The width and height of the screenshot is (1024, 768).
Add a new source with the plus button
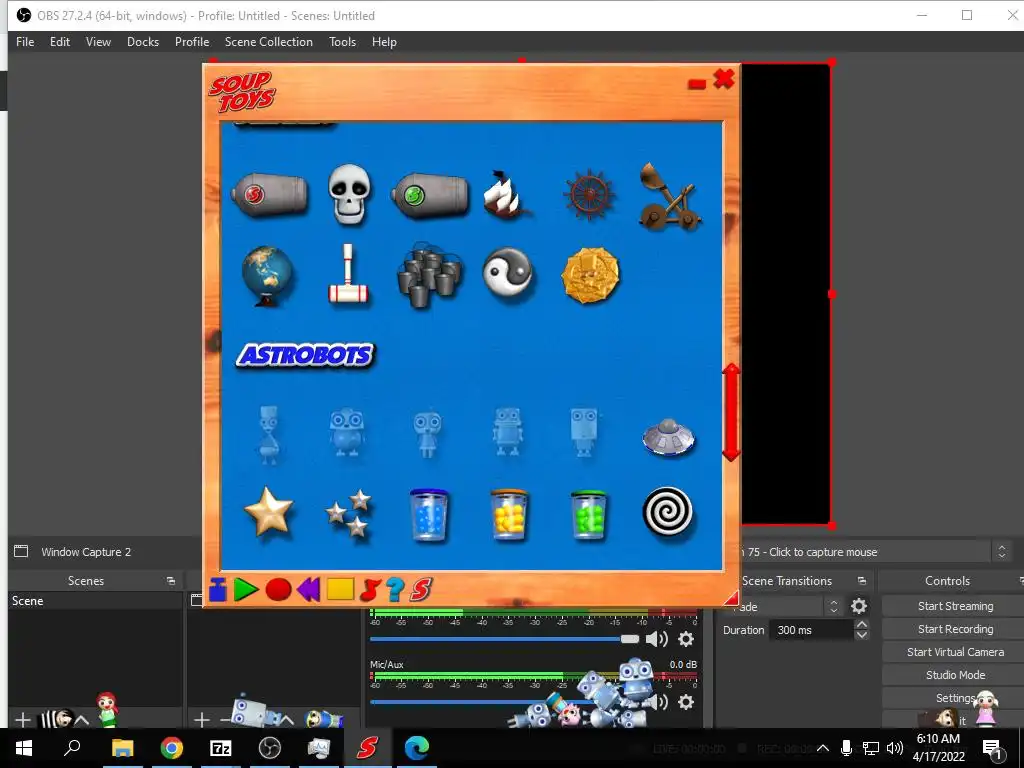tap(201, 720)
